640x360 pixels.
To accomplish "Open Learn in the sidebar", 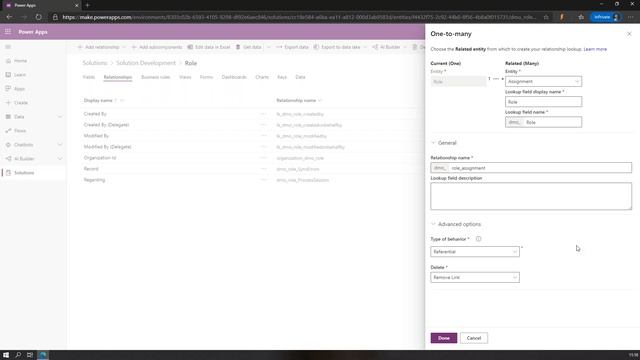I will click(20, 75).
